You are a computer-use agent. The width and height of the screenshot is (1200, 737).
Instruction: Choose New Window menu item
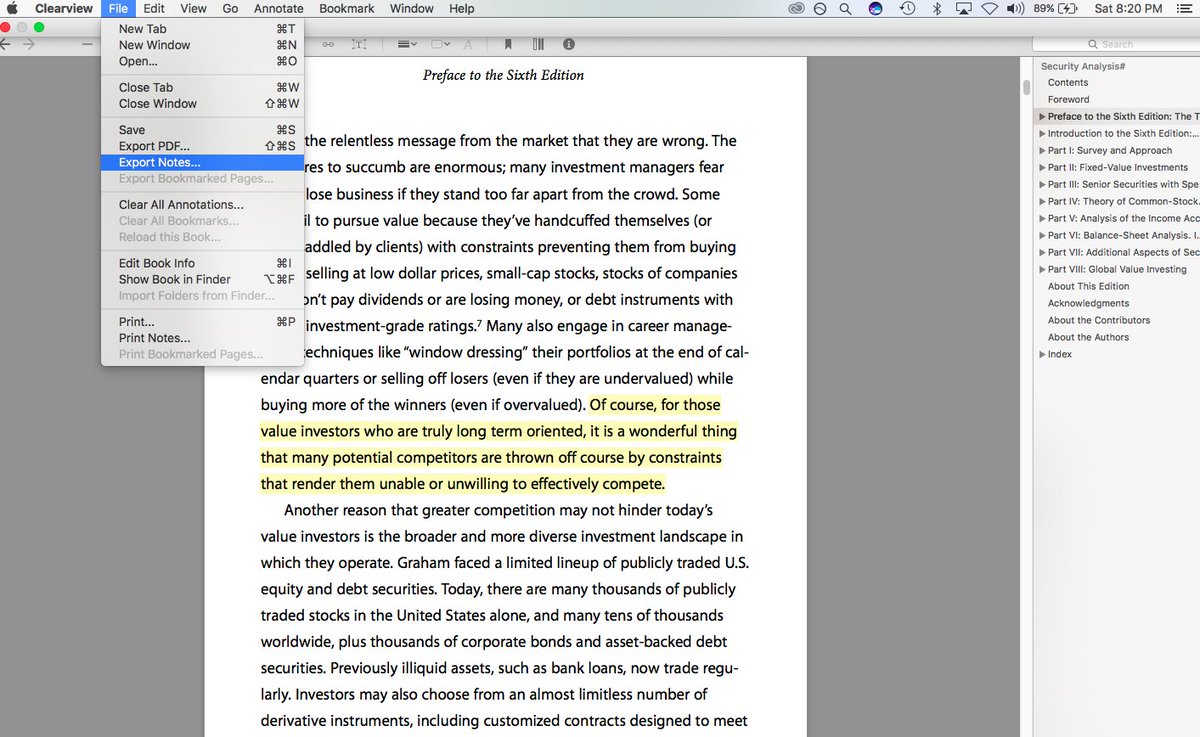pyautogui.click(x=203, y=45)
